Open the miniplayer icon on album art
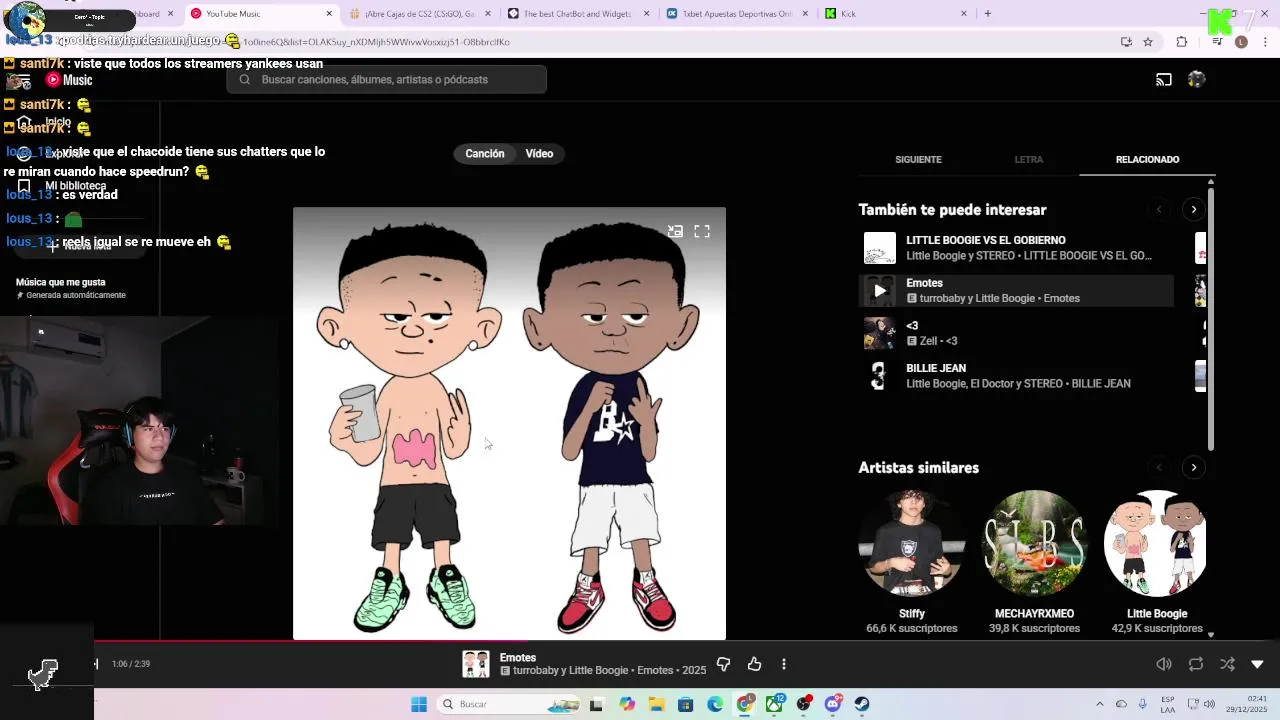1280x720 pixels. [x=675, y=231]
